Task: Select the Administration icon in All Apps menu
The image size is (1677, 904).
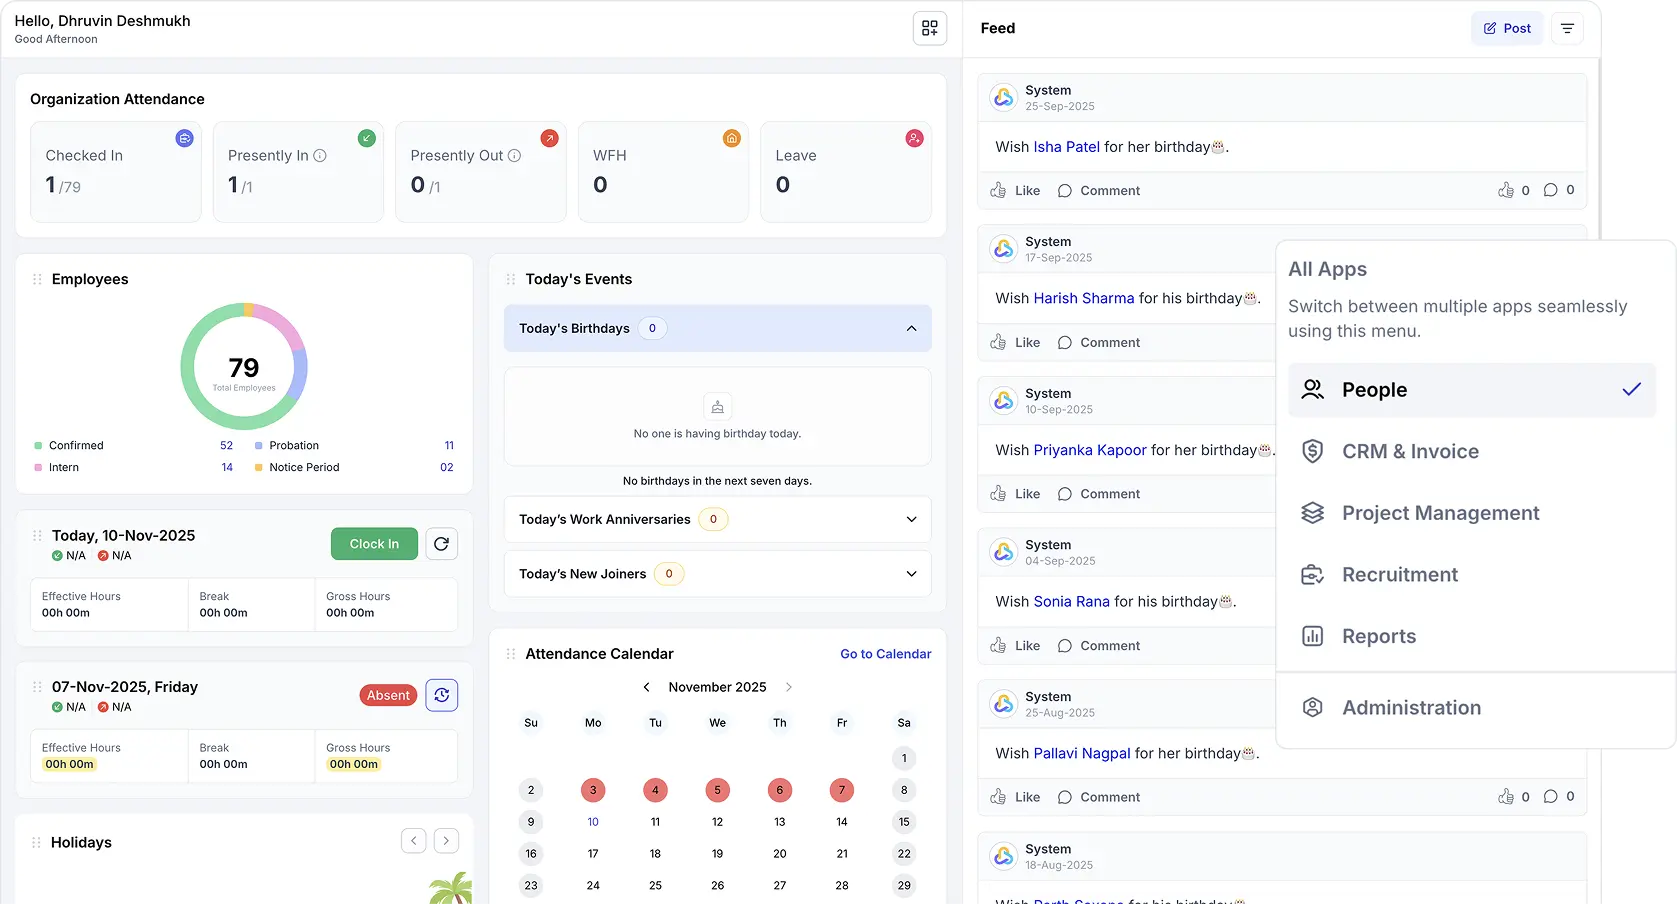Action: pos(1312,707)
